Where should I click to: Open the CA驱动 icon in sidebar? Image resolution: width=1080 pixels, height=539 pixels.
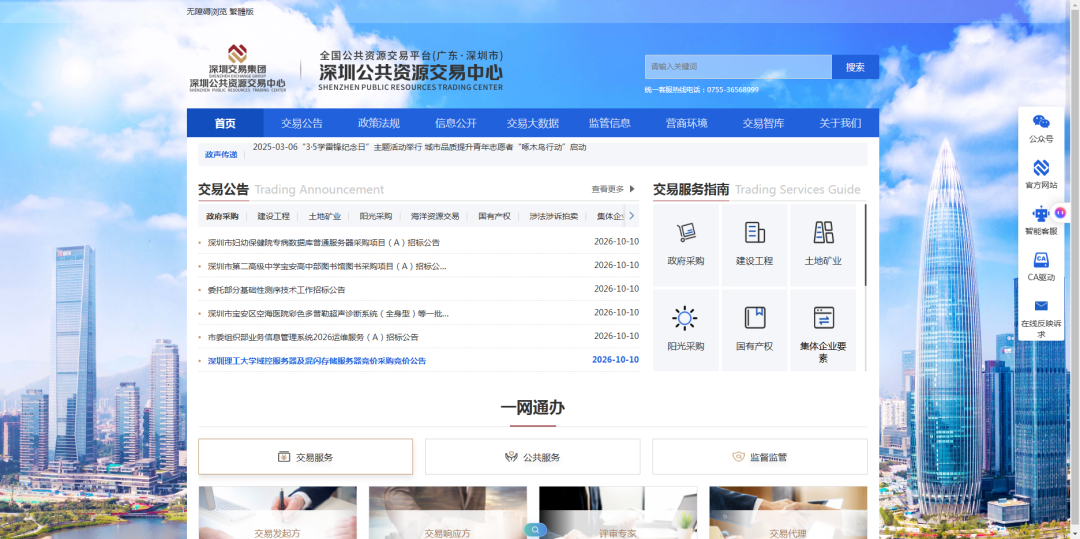click(1041, 260)
